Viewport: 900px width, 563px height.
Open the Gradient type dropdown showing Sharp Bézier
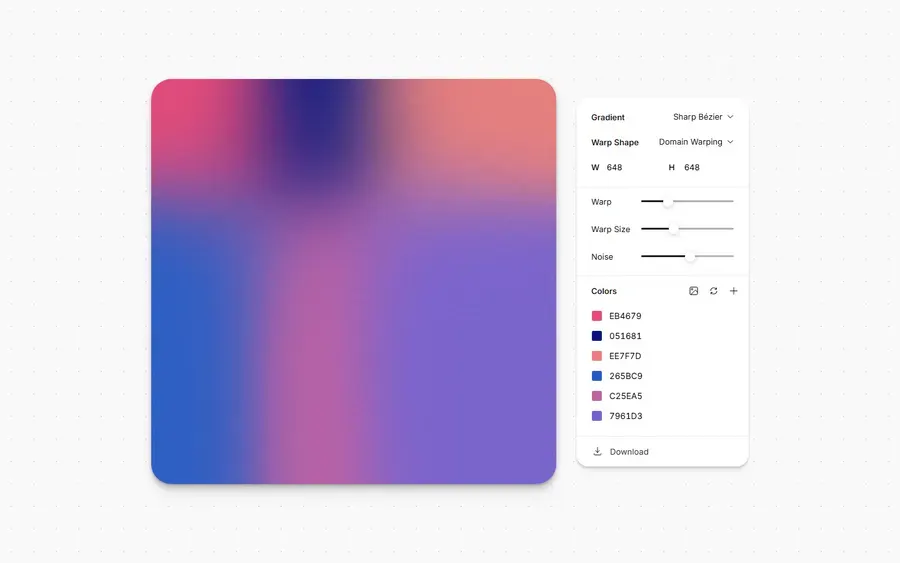[x=703, y=117]
